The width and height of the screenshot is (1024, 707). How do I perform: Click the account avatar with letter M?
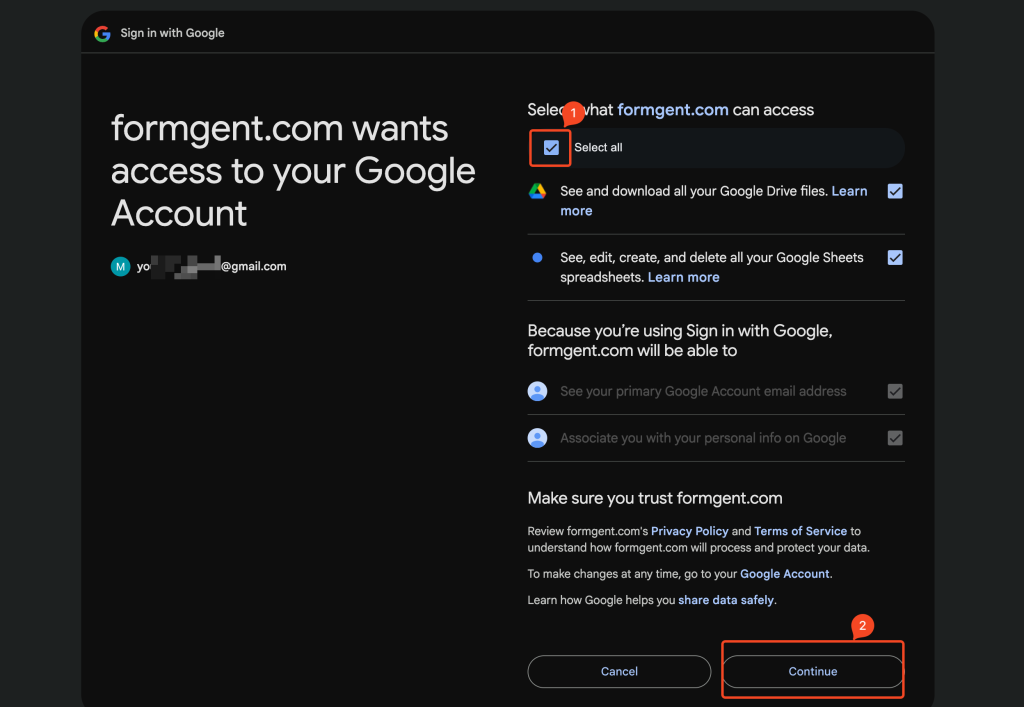click(120, 266)
